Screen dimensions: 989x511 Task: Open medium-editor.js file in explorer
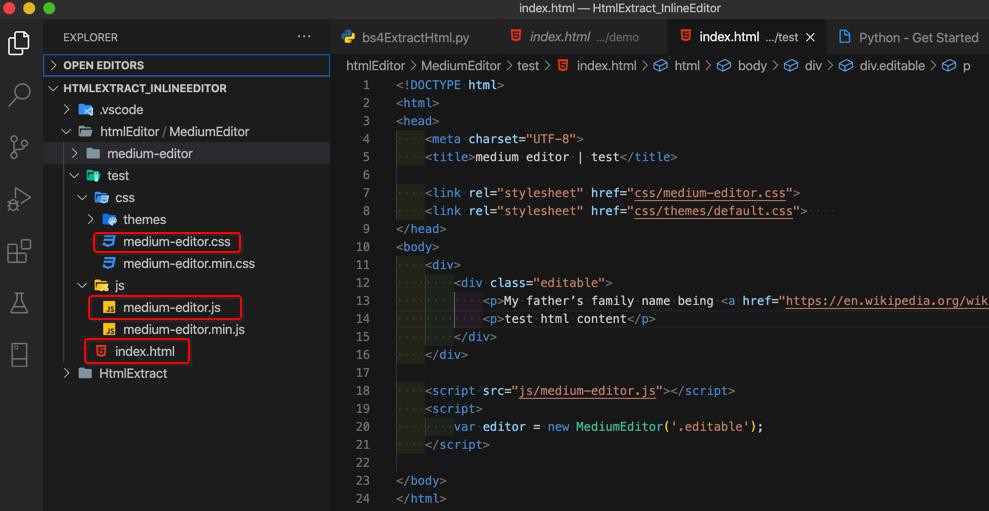[172, 308]
